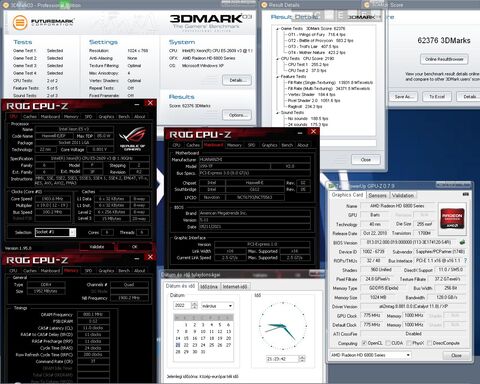This screenshot has width=480, height=384.
Task: Click the Result Details window title icon
Action: (x=265, y=5)
